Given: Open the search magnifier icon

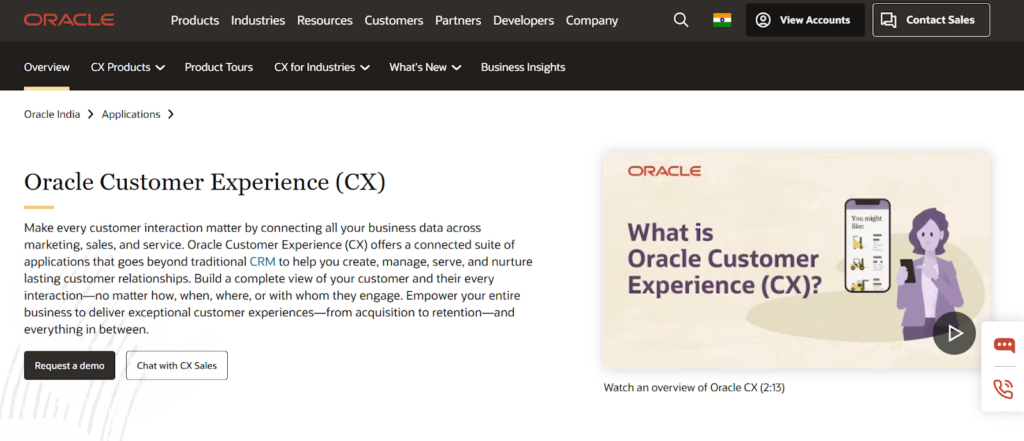Looking at the screenshot, I should [x=681, y=20].
